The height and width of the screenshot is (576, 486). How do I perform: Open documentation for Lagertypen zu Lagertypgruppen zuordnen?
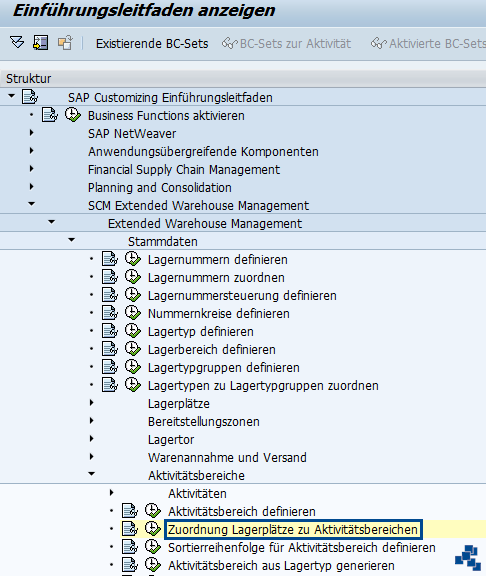(x=109, y=385)
